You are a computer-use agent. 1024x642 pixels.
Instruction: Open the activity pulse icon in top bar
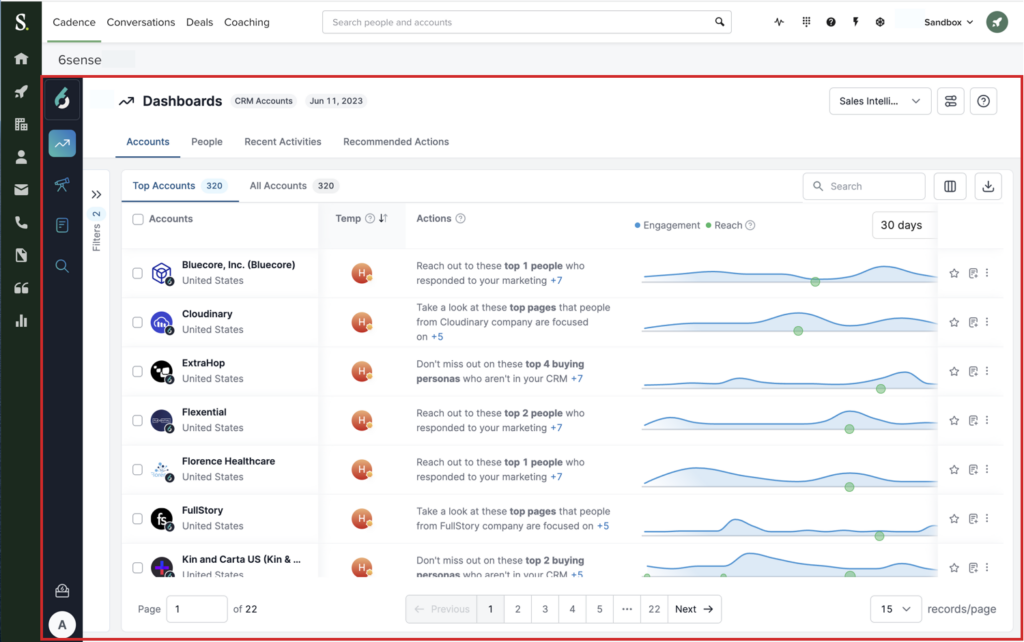click(x=779, y=22)
